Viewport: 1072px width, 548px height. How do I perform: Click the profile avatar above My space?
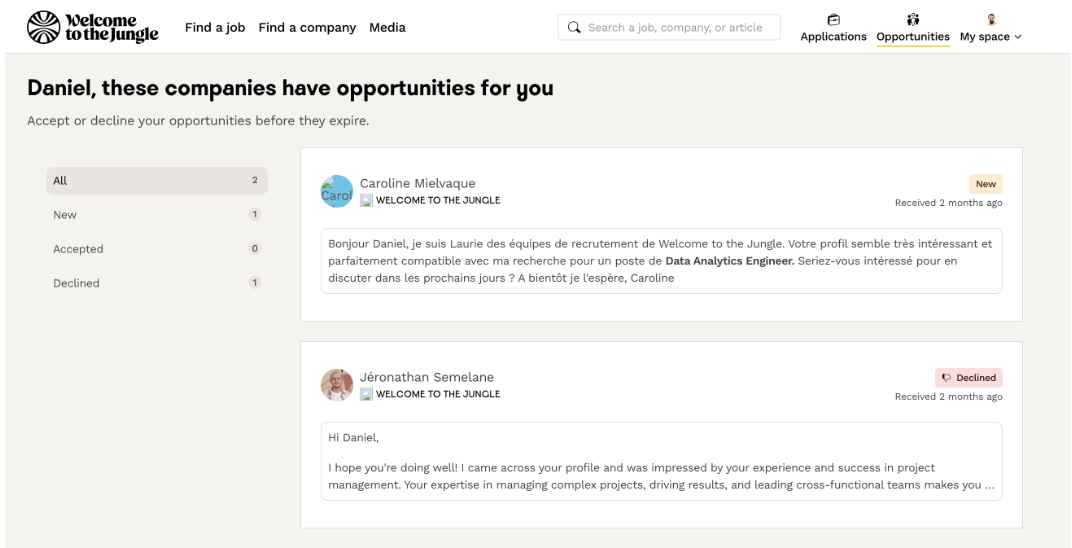tap(991, 19)
